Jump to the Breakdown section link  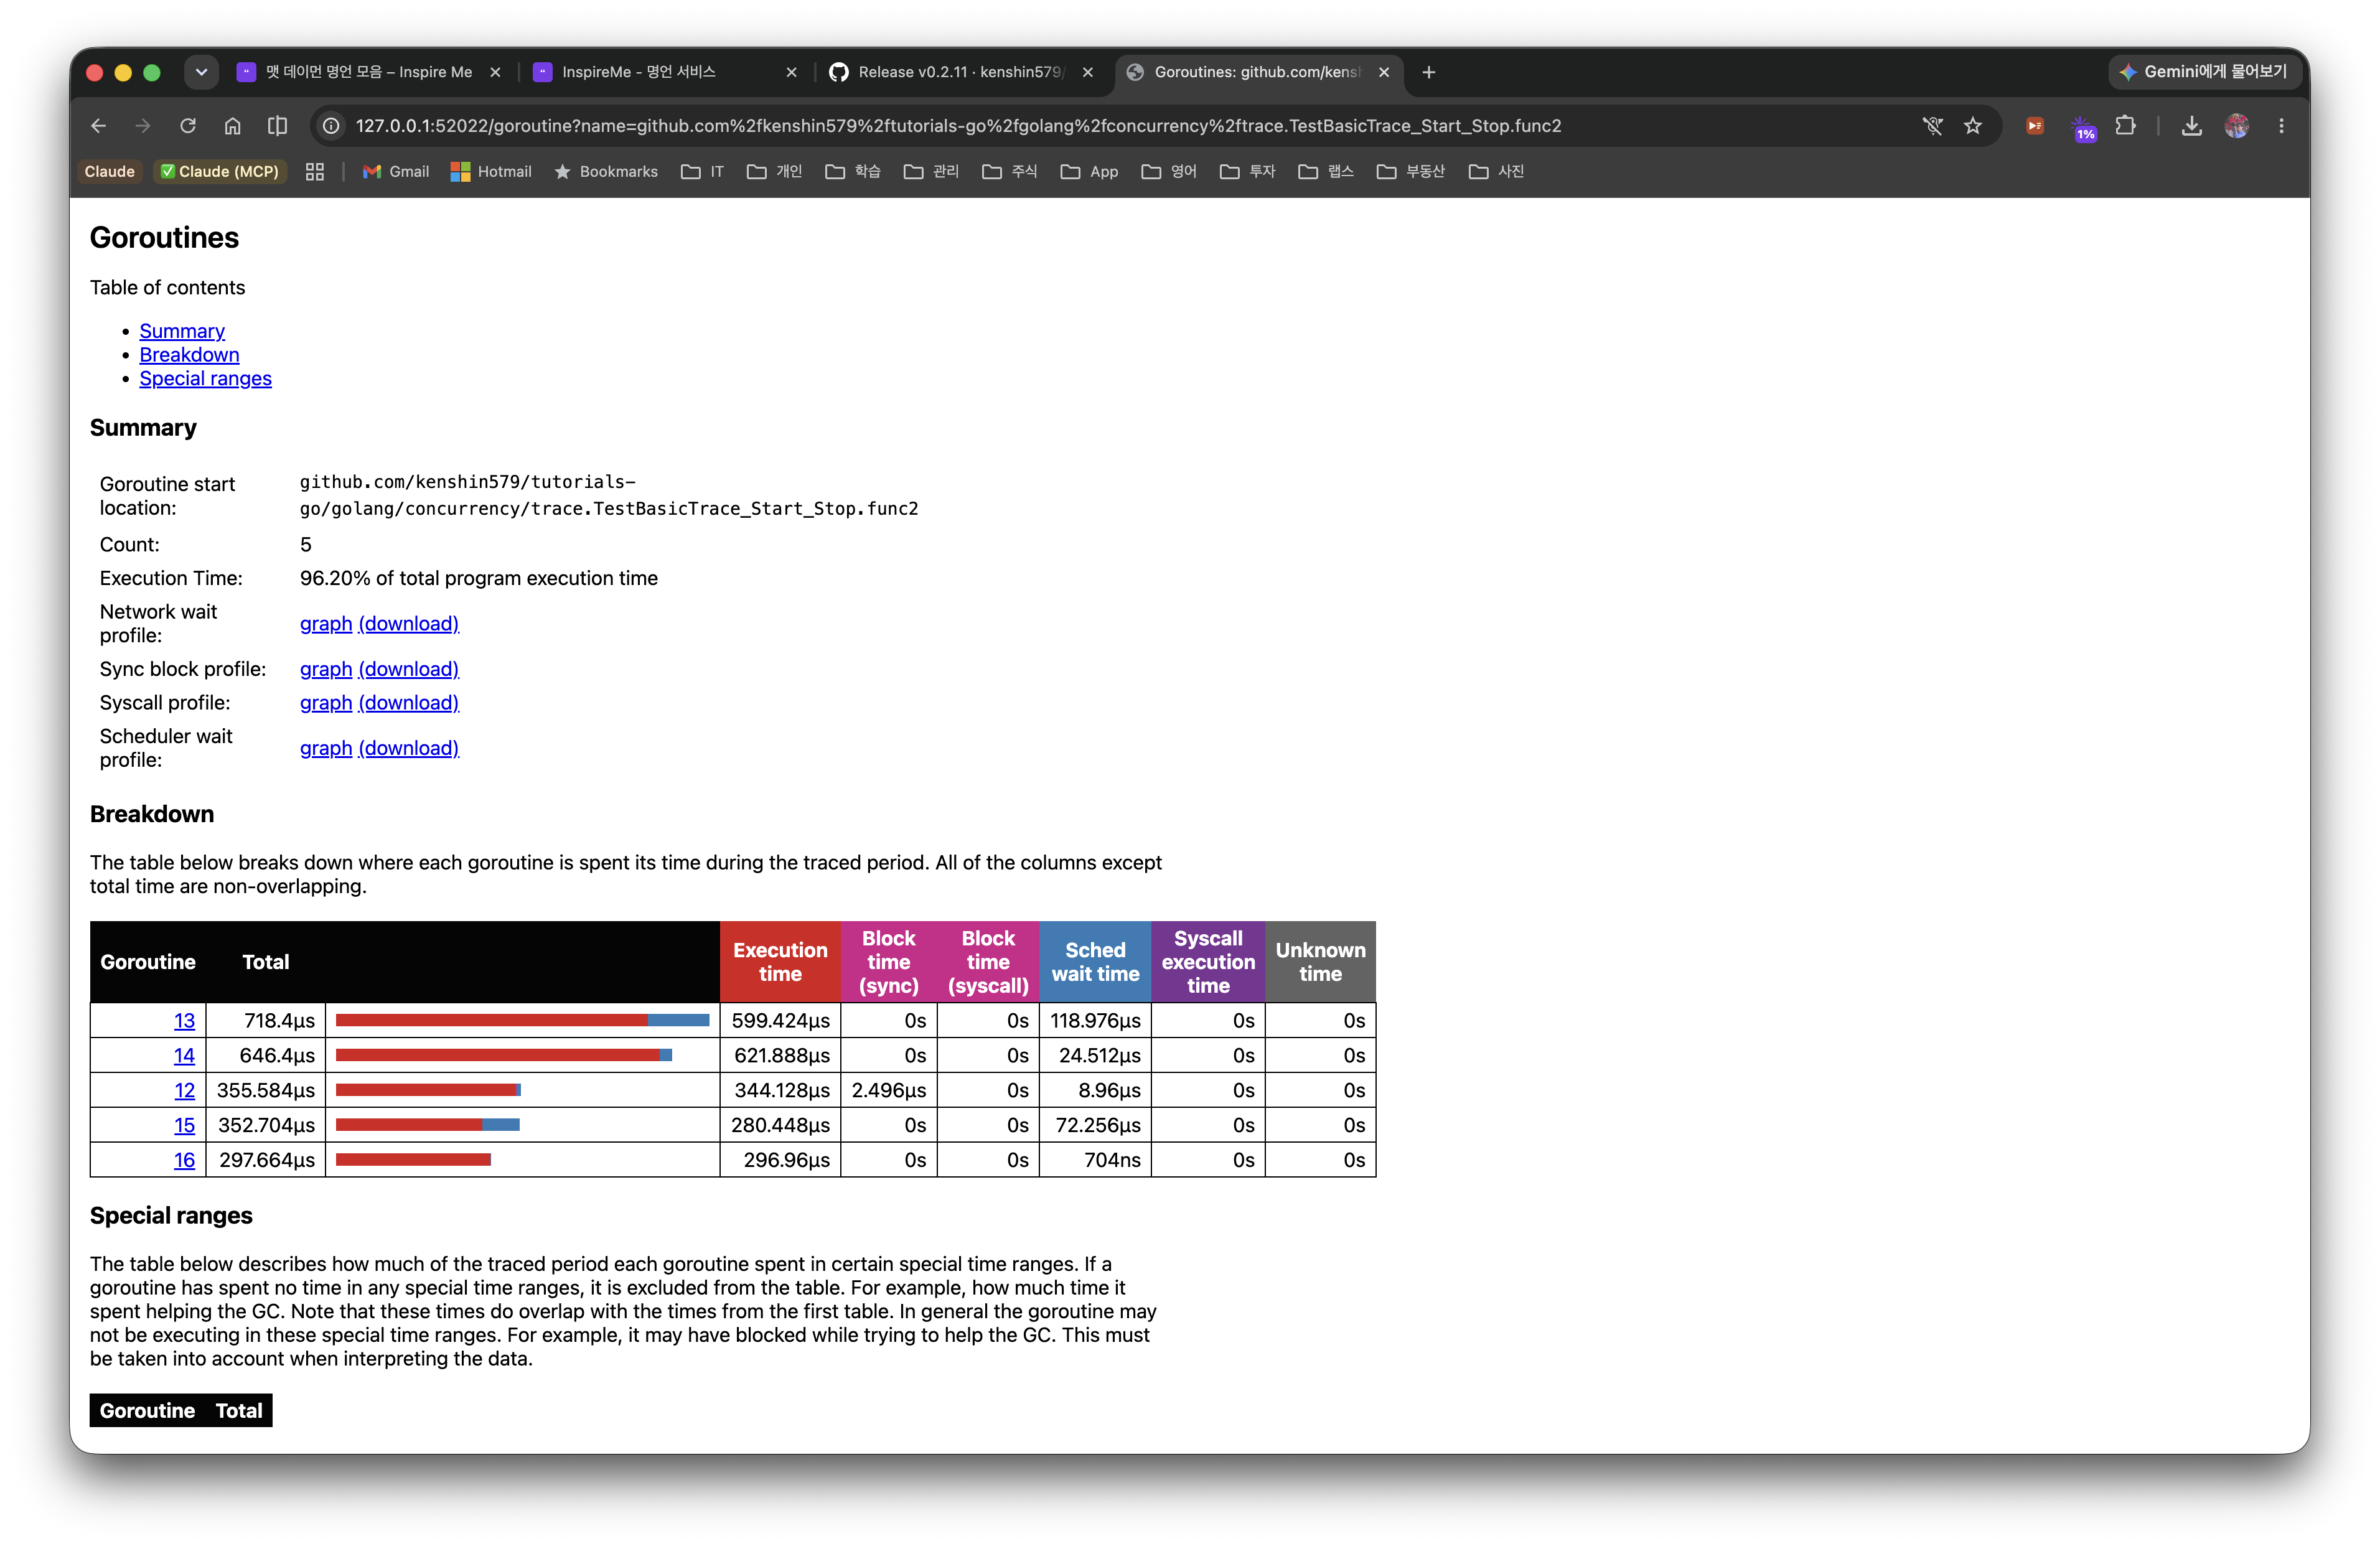coord(189,355)
